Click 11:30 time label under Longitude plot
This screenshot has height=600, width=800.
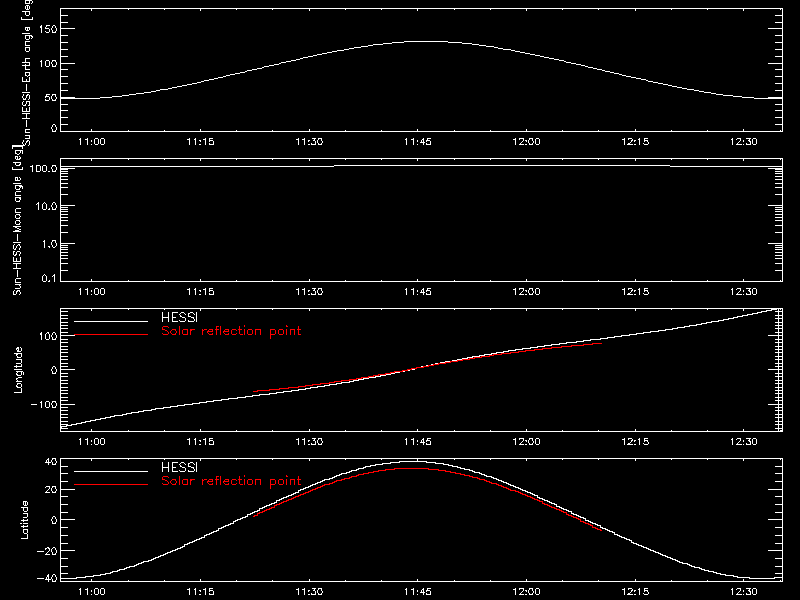[309, 441]
